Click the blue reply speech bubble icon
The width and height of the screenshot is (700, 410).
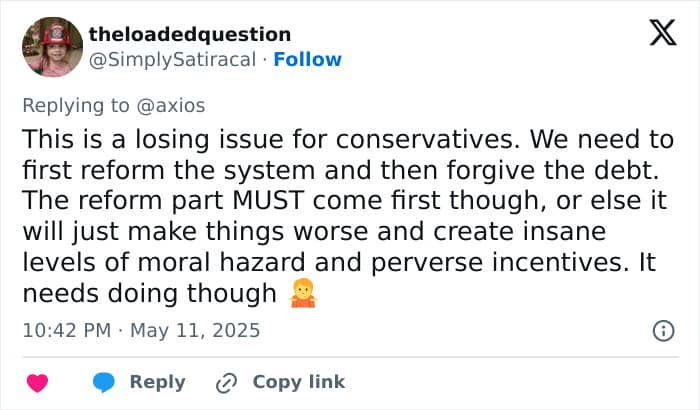point(104,383)
